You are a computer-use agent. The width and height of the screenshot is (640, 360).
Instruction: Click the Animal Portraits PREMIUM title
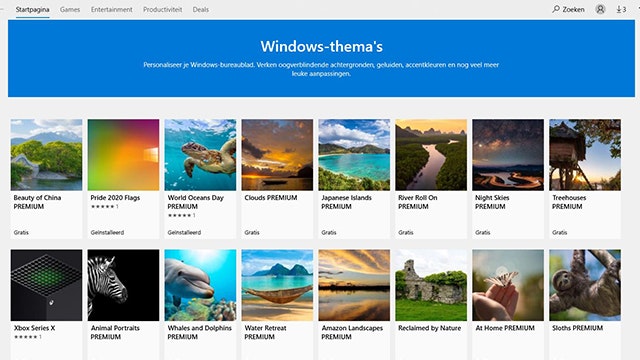click(x=115, y=332)
